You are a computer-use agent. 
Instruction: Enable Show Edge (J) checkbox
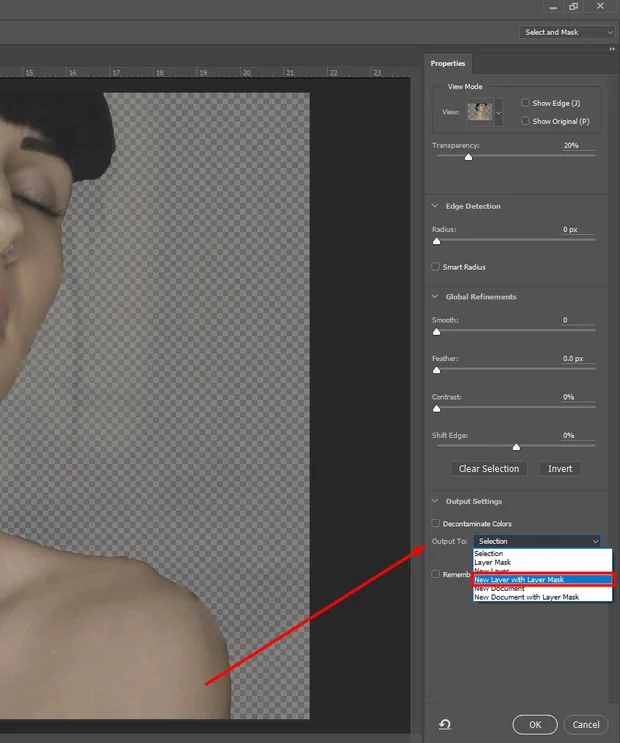pyautogui.click(x=525, y=103)
